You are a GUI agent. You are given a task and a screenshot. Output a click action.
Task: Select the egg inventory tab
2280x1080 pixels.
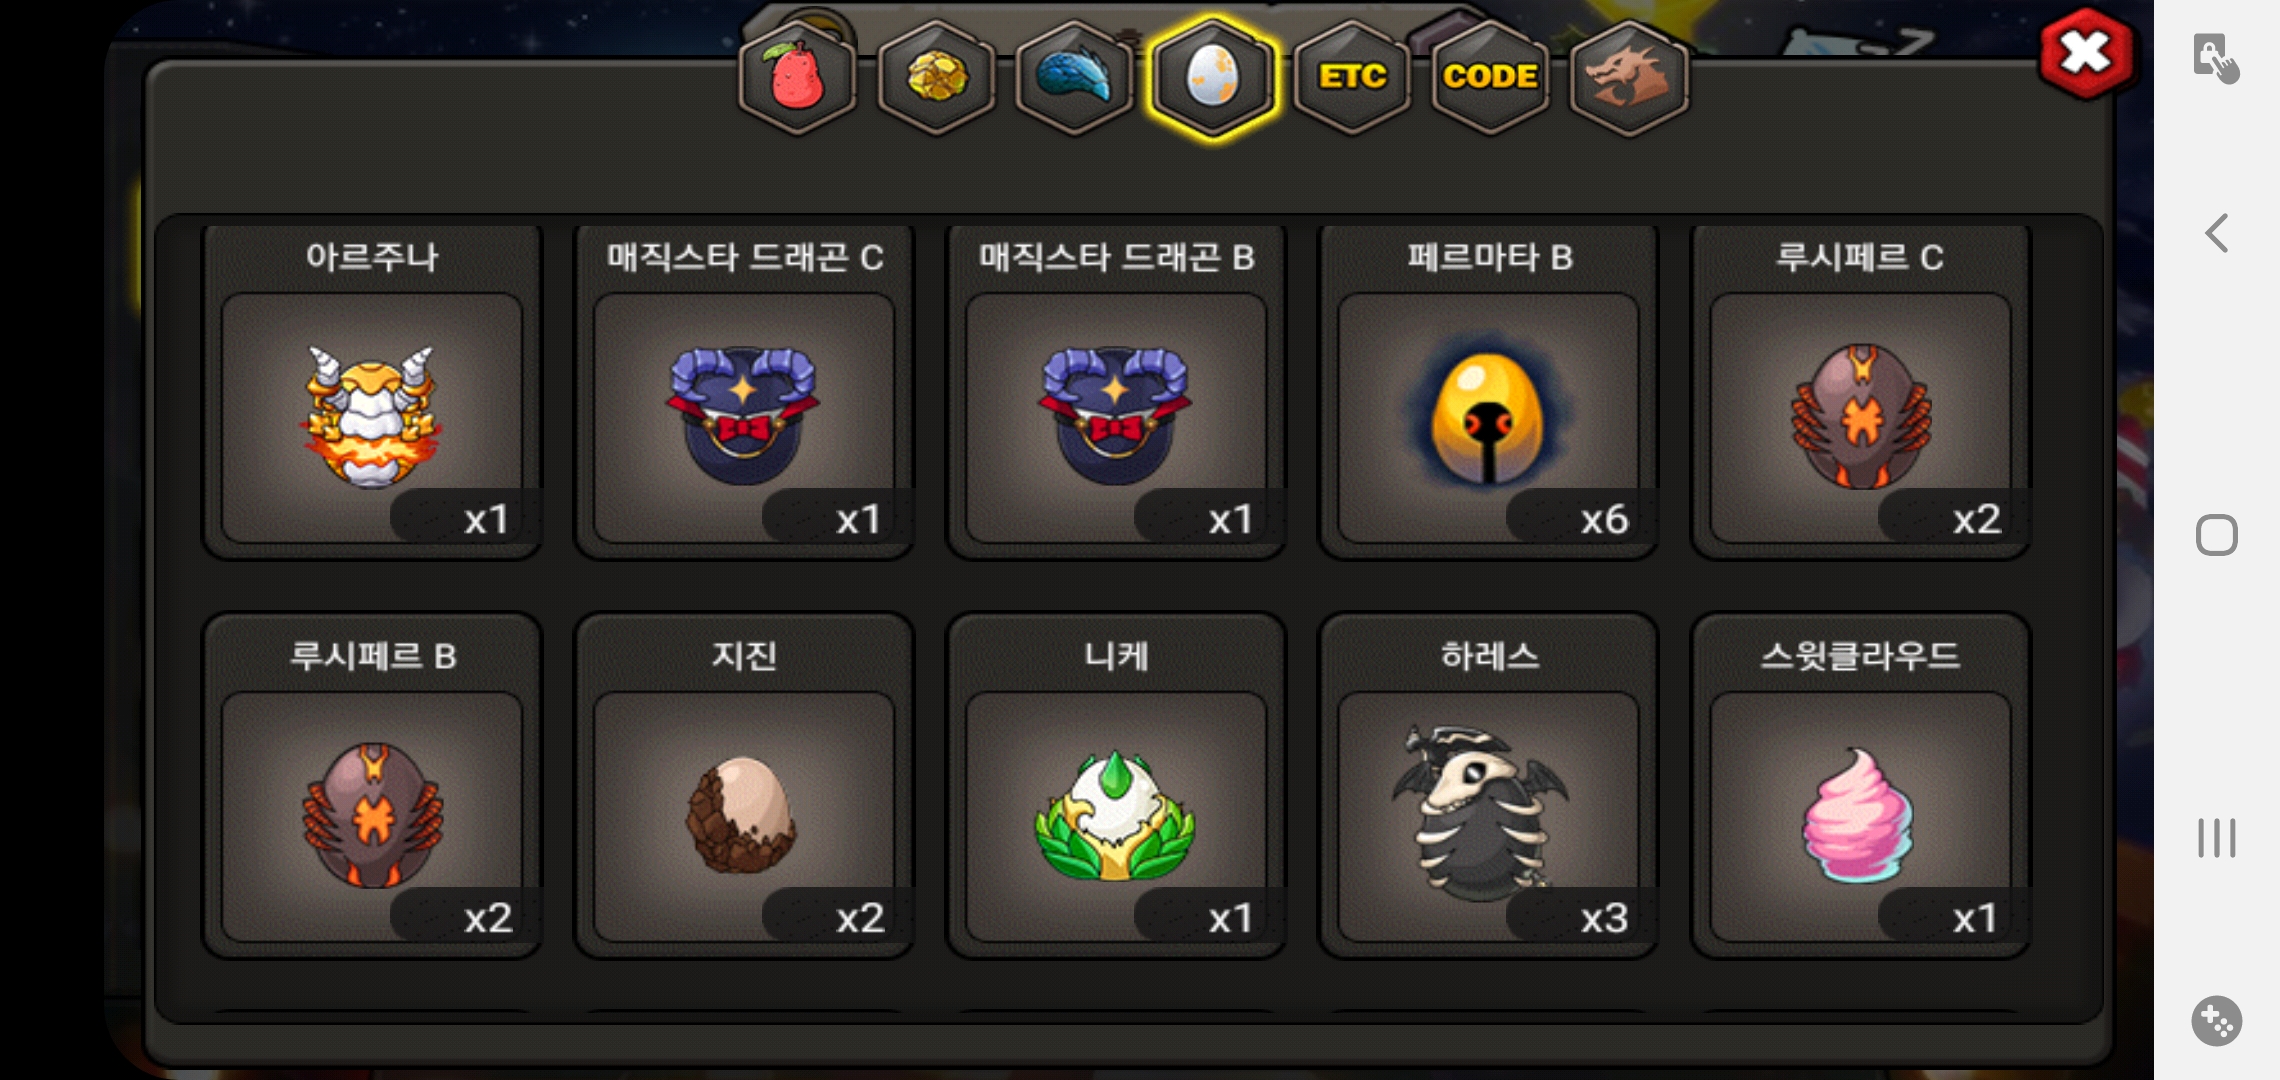tap(1212, 78)
